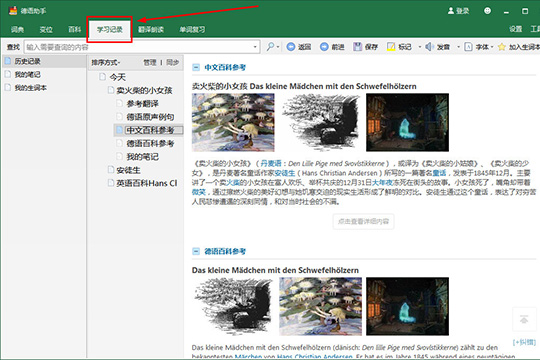540x360 pixels.
Task: Click the 德语助手 app logo icon
Action: [13, 11]
